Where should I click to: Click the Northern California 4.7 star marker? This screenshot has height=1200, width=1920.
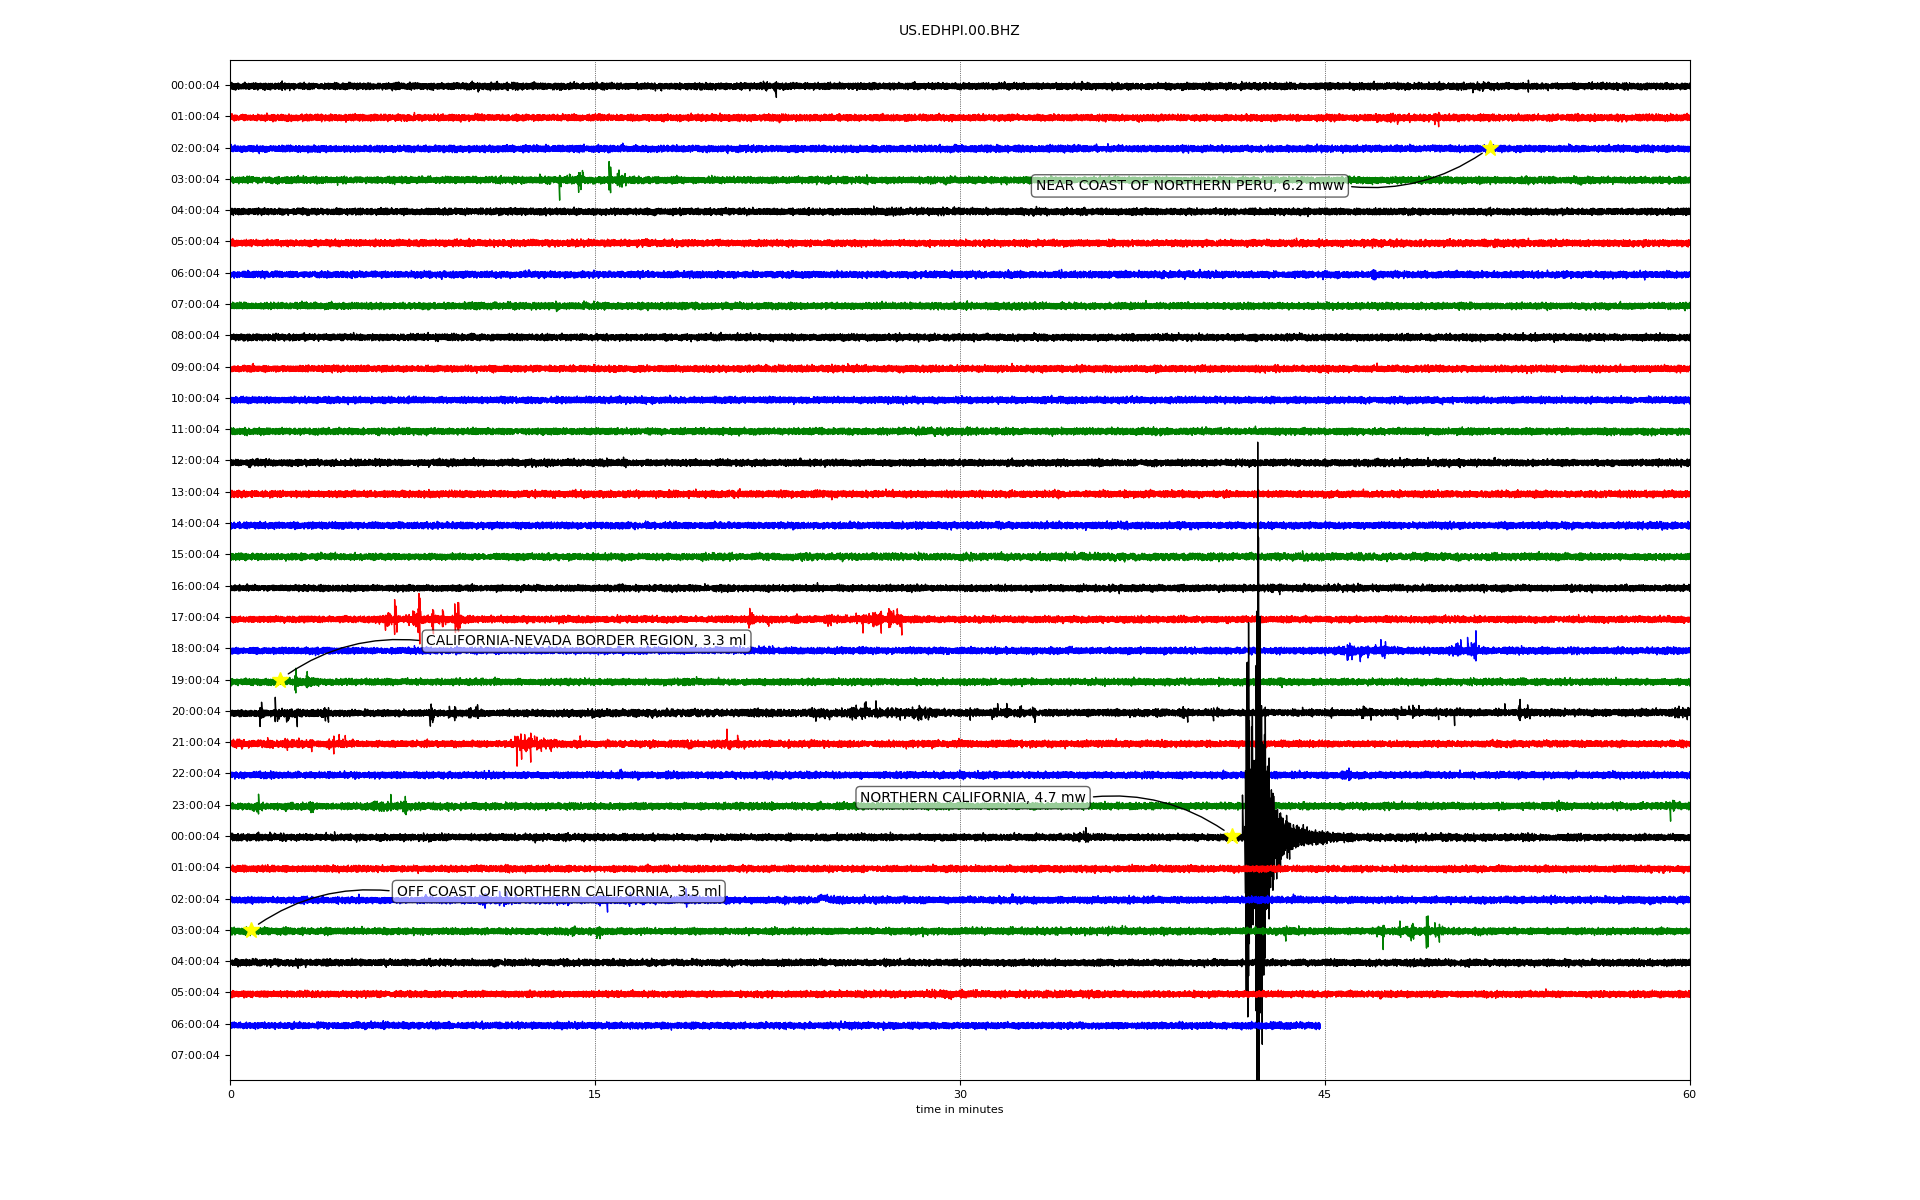[x=1232, y=836]
